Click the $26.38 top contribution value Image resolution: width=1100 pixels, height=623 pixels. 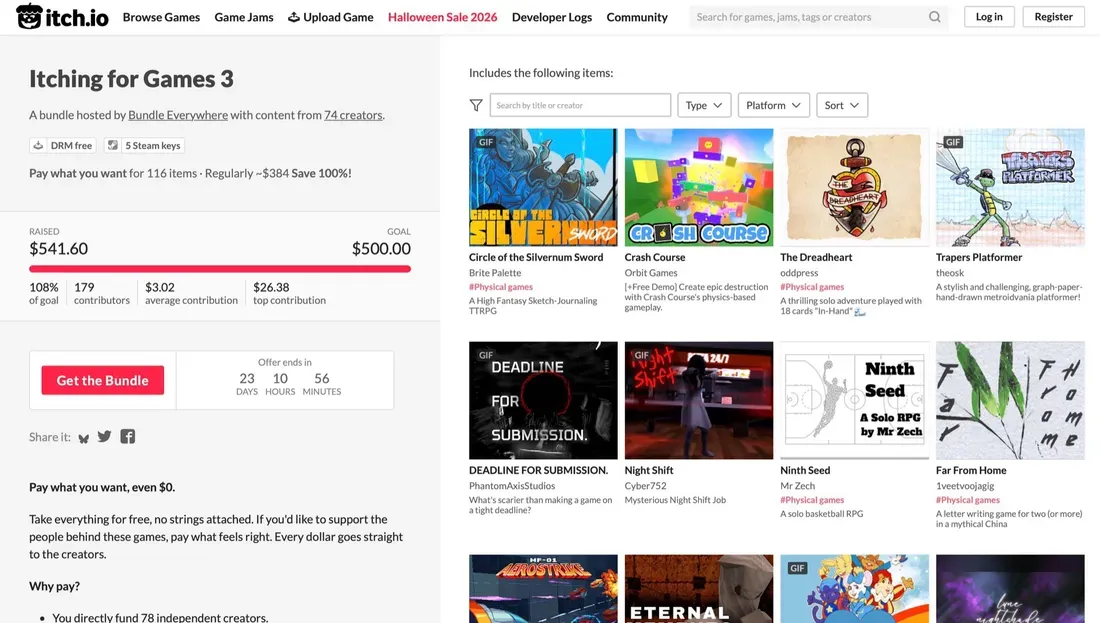click(271, 287)
